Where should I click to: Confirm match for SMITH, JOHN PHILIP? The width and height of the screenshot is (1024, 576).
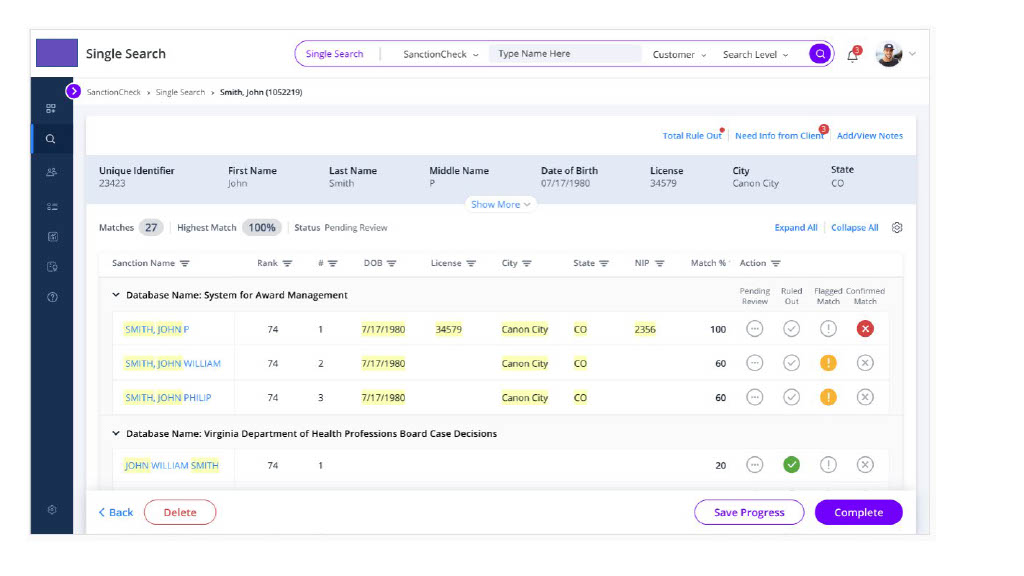[x=865, y=397]
